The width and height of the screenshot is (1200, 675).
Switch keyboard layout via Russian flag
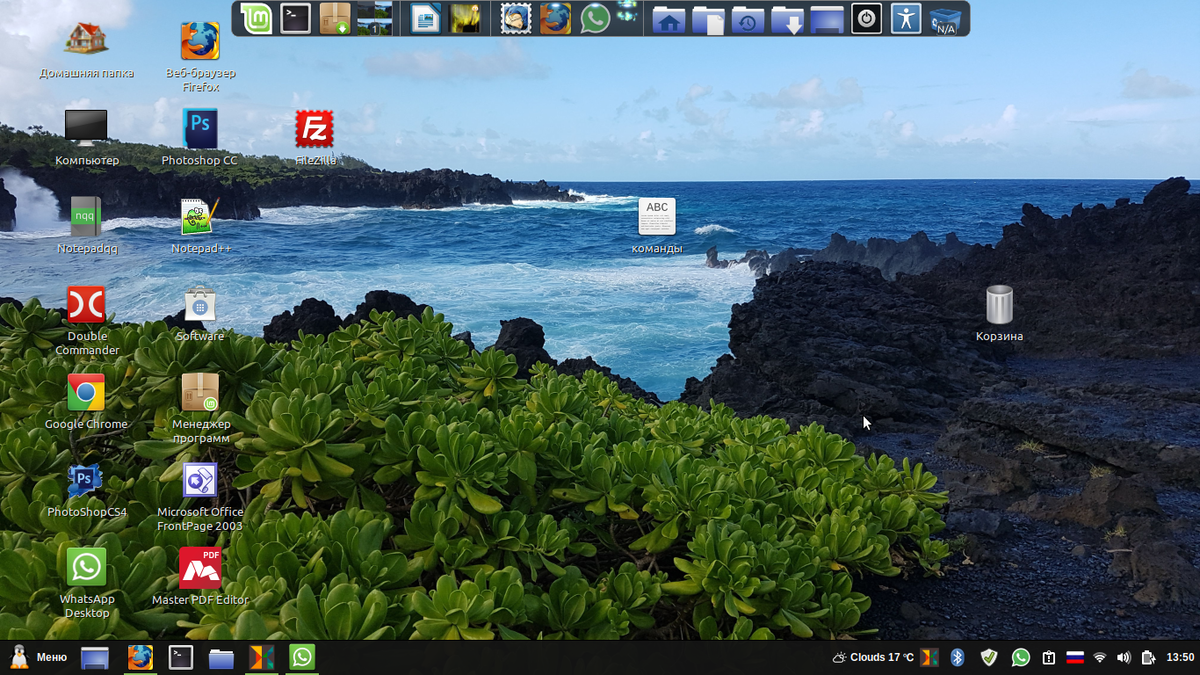[x=1075, y=657]
